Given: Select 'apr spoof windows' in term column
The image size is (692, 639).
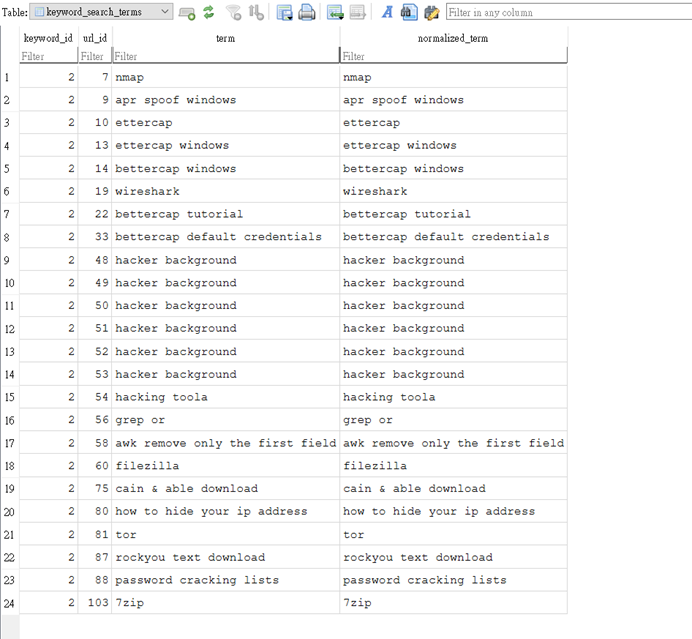Looking at the screenshot, I should coord(226,100).
